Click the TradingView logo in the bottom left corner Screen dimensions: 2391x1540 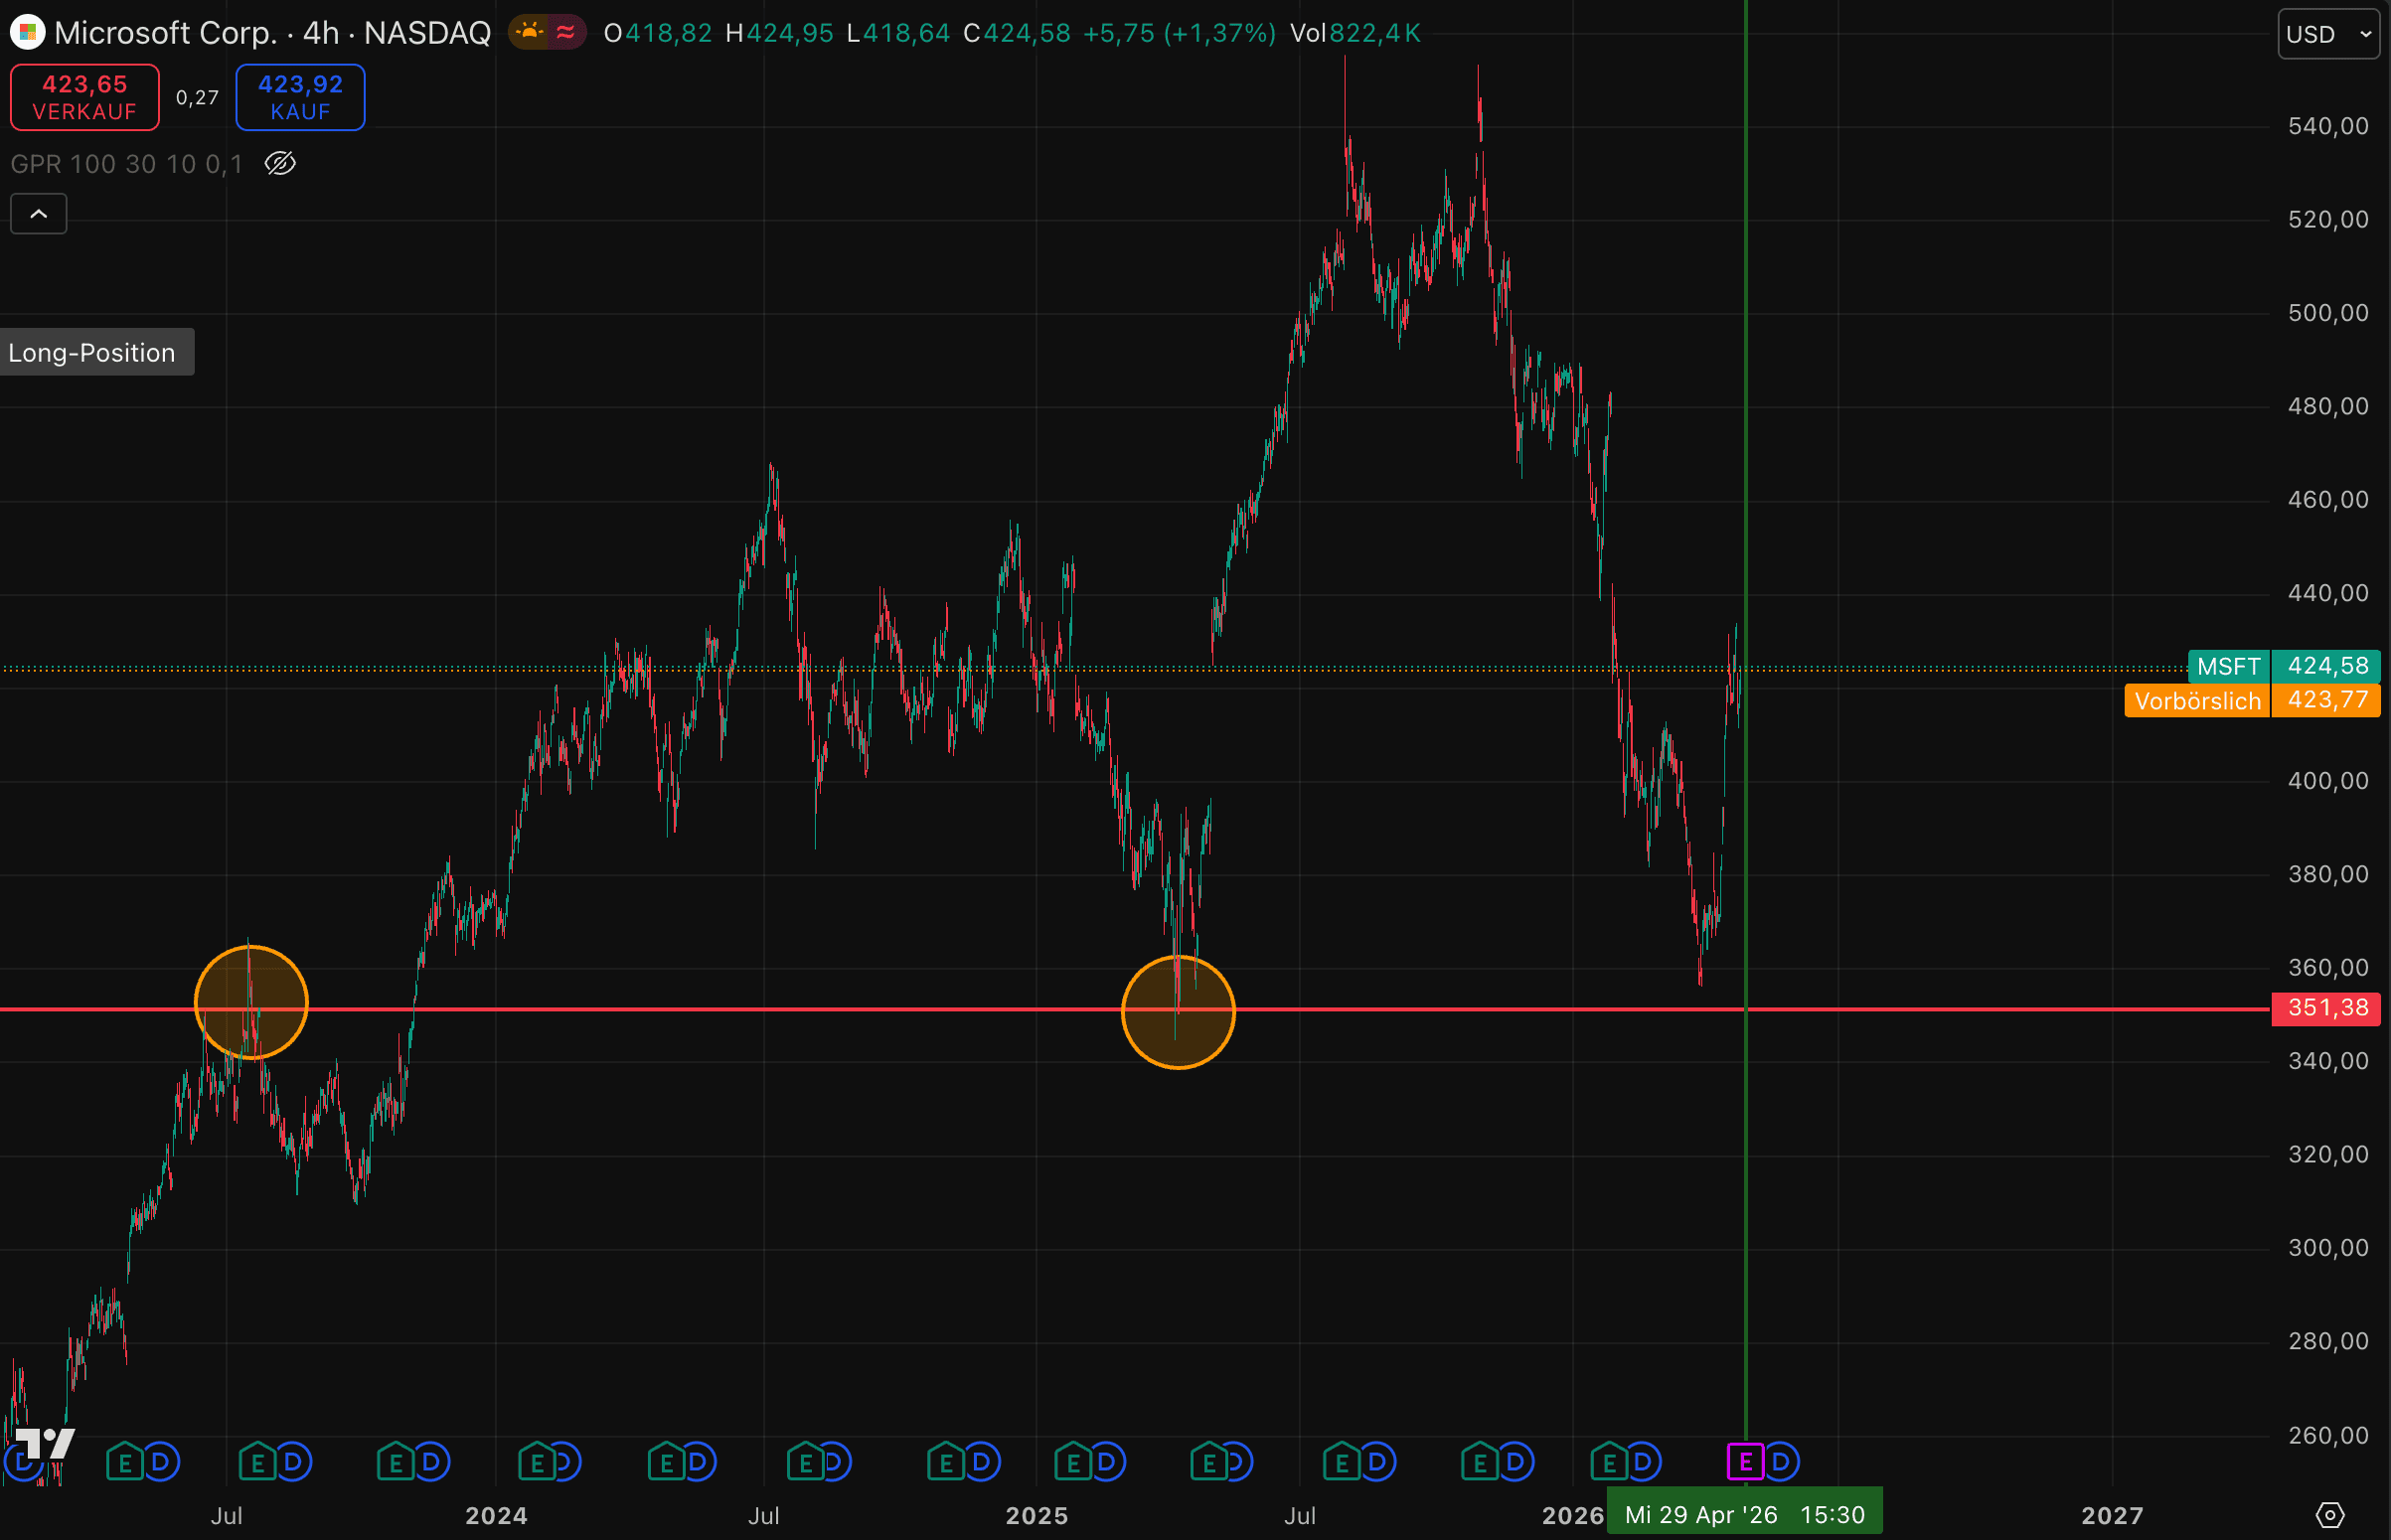point(45,1443)
